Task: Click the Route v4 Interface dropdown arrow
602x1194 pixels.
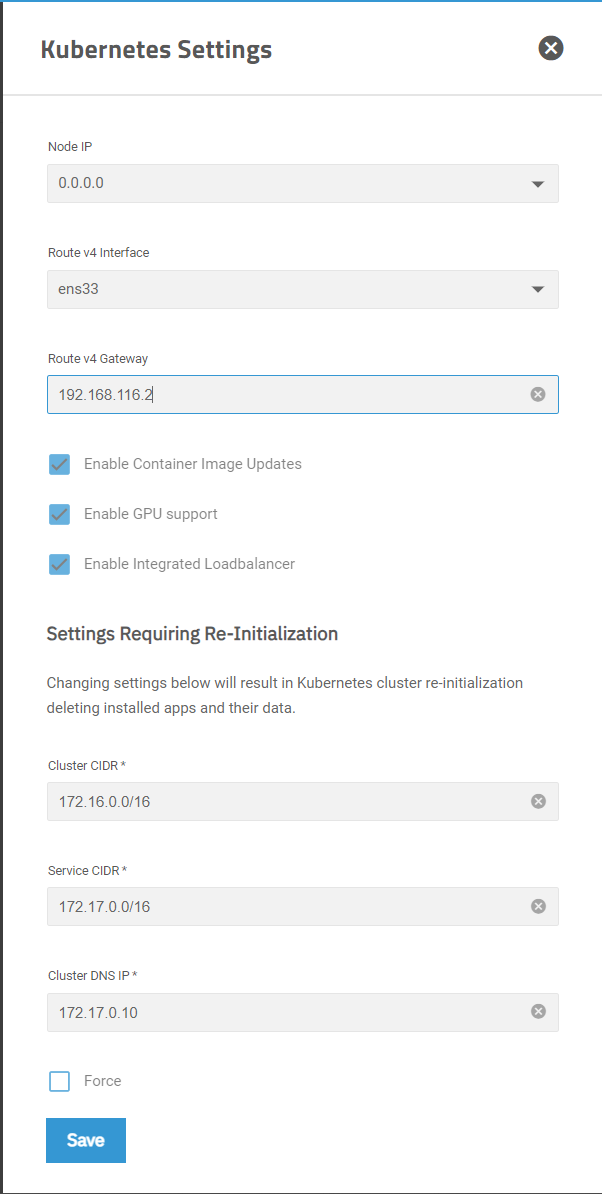Action: click(x=538, y=289)
